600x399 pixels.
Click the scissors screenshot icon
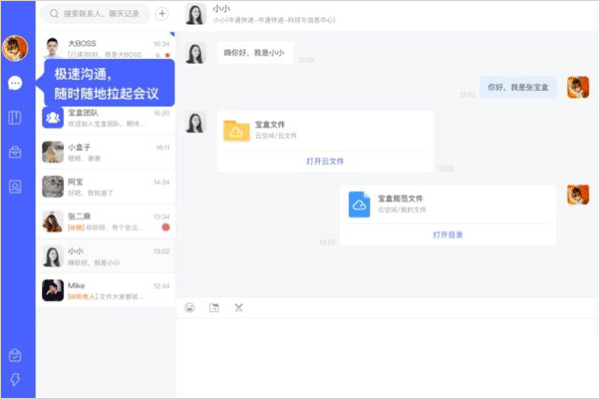coord(239,308)
